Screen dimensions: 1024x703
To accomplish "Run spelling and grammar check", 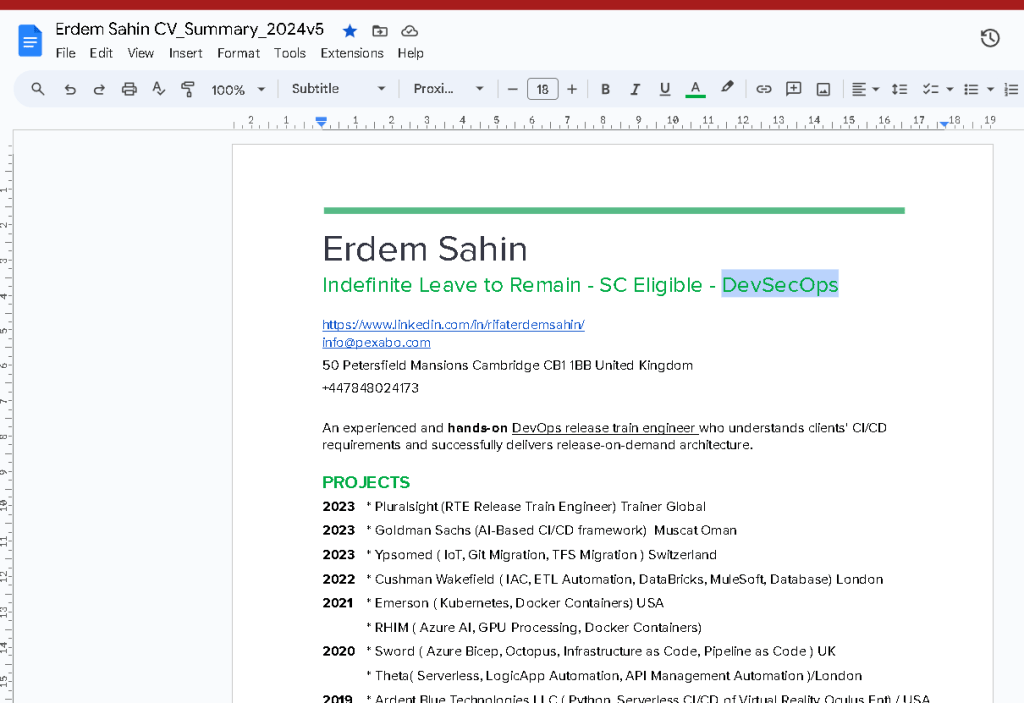I will click(x=159, y=89).
